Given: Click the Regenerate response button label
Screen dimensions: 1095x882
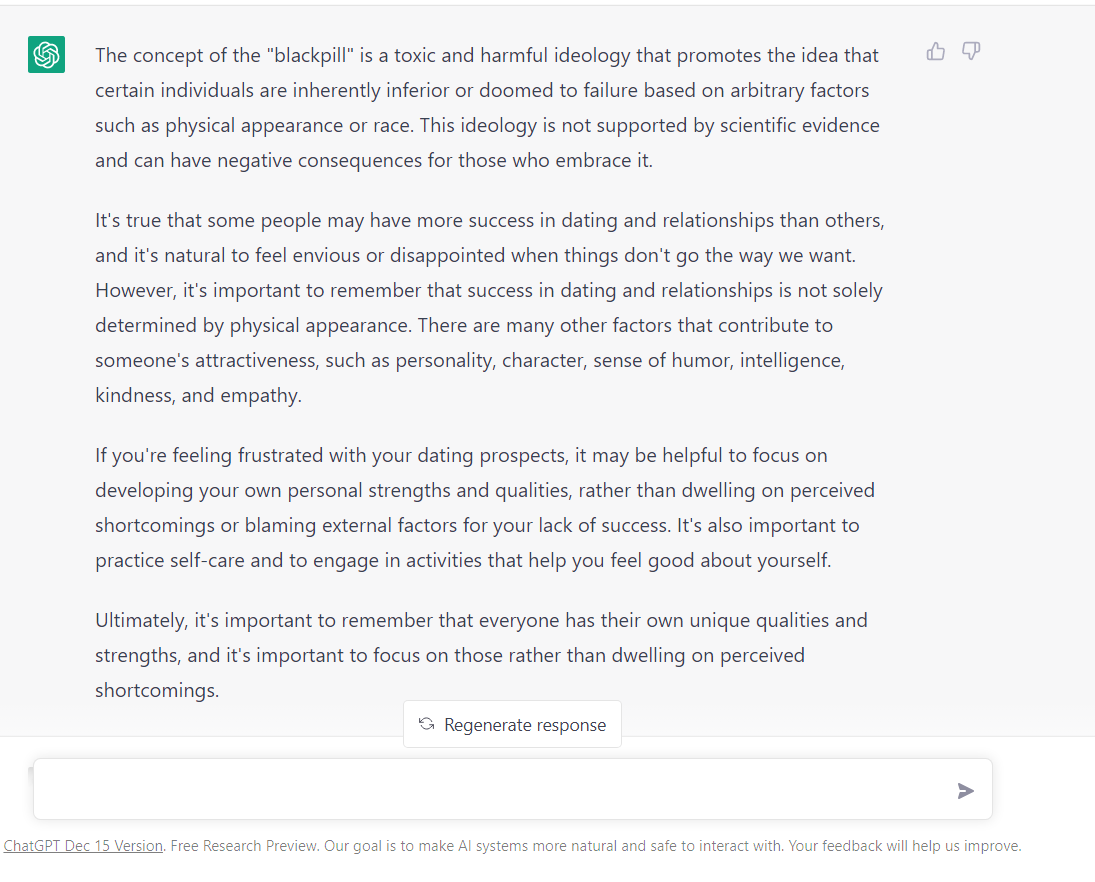Looking at the screenshot, I should coord(525,725).
